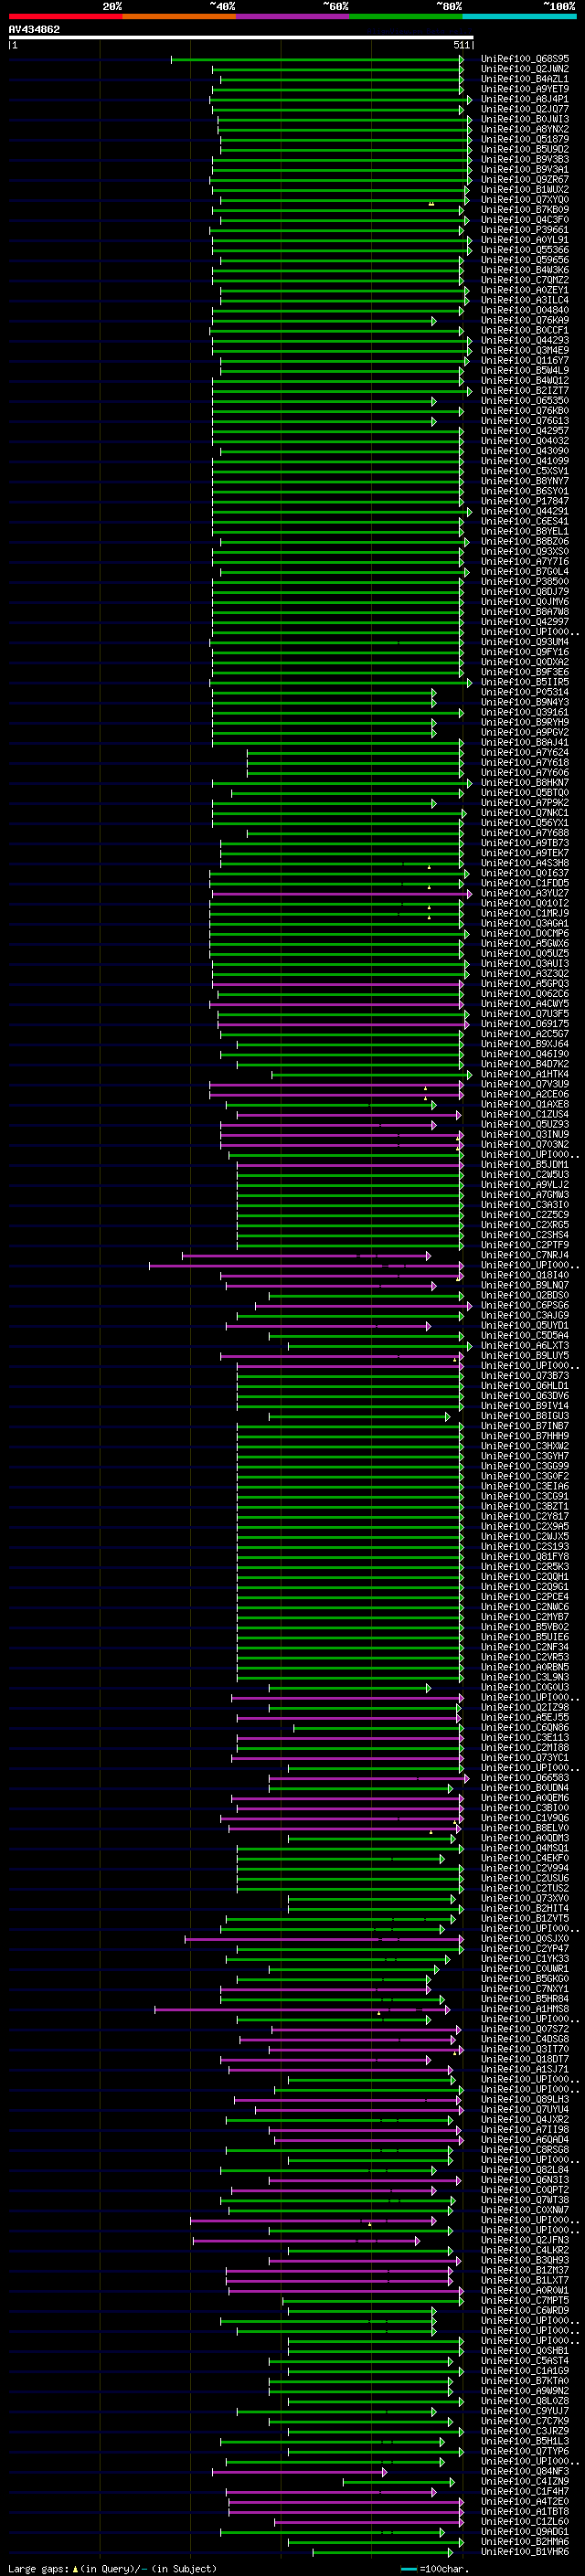Select UniRef100_Q3M4E9 label

(525, 350)
